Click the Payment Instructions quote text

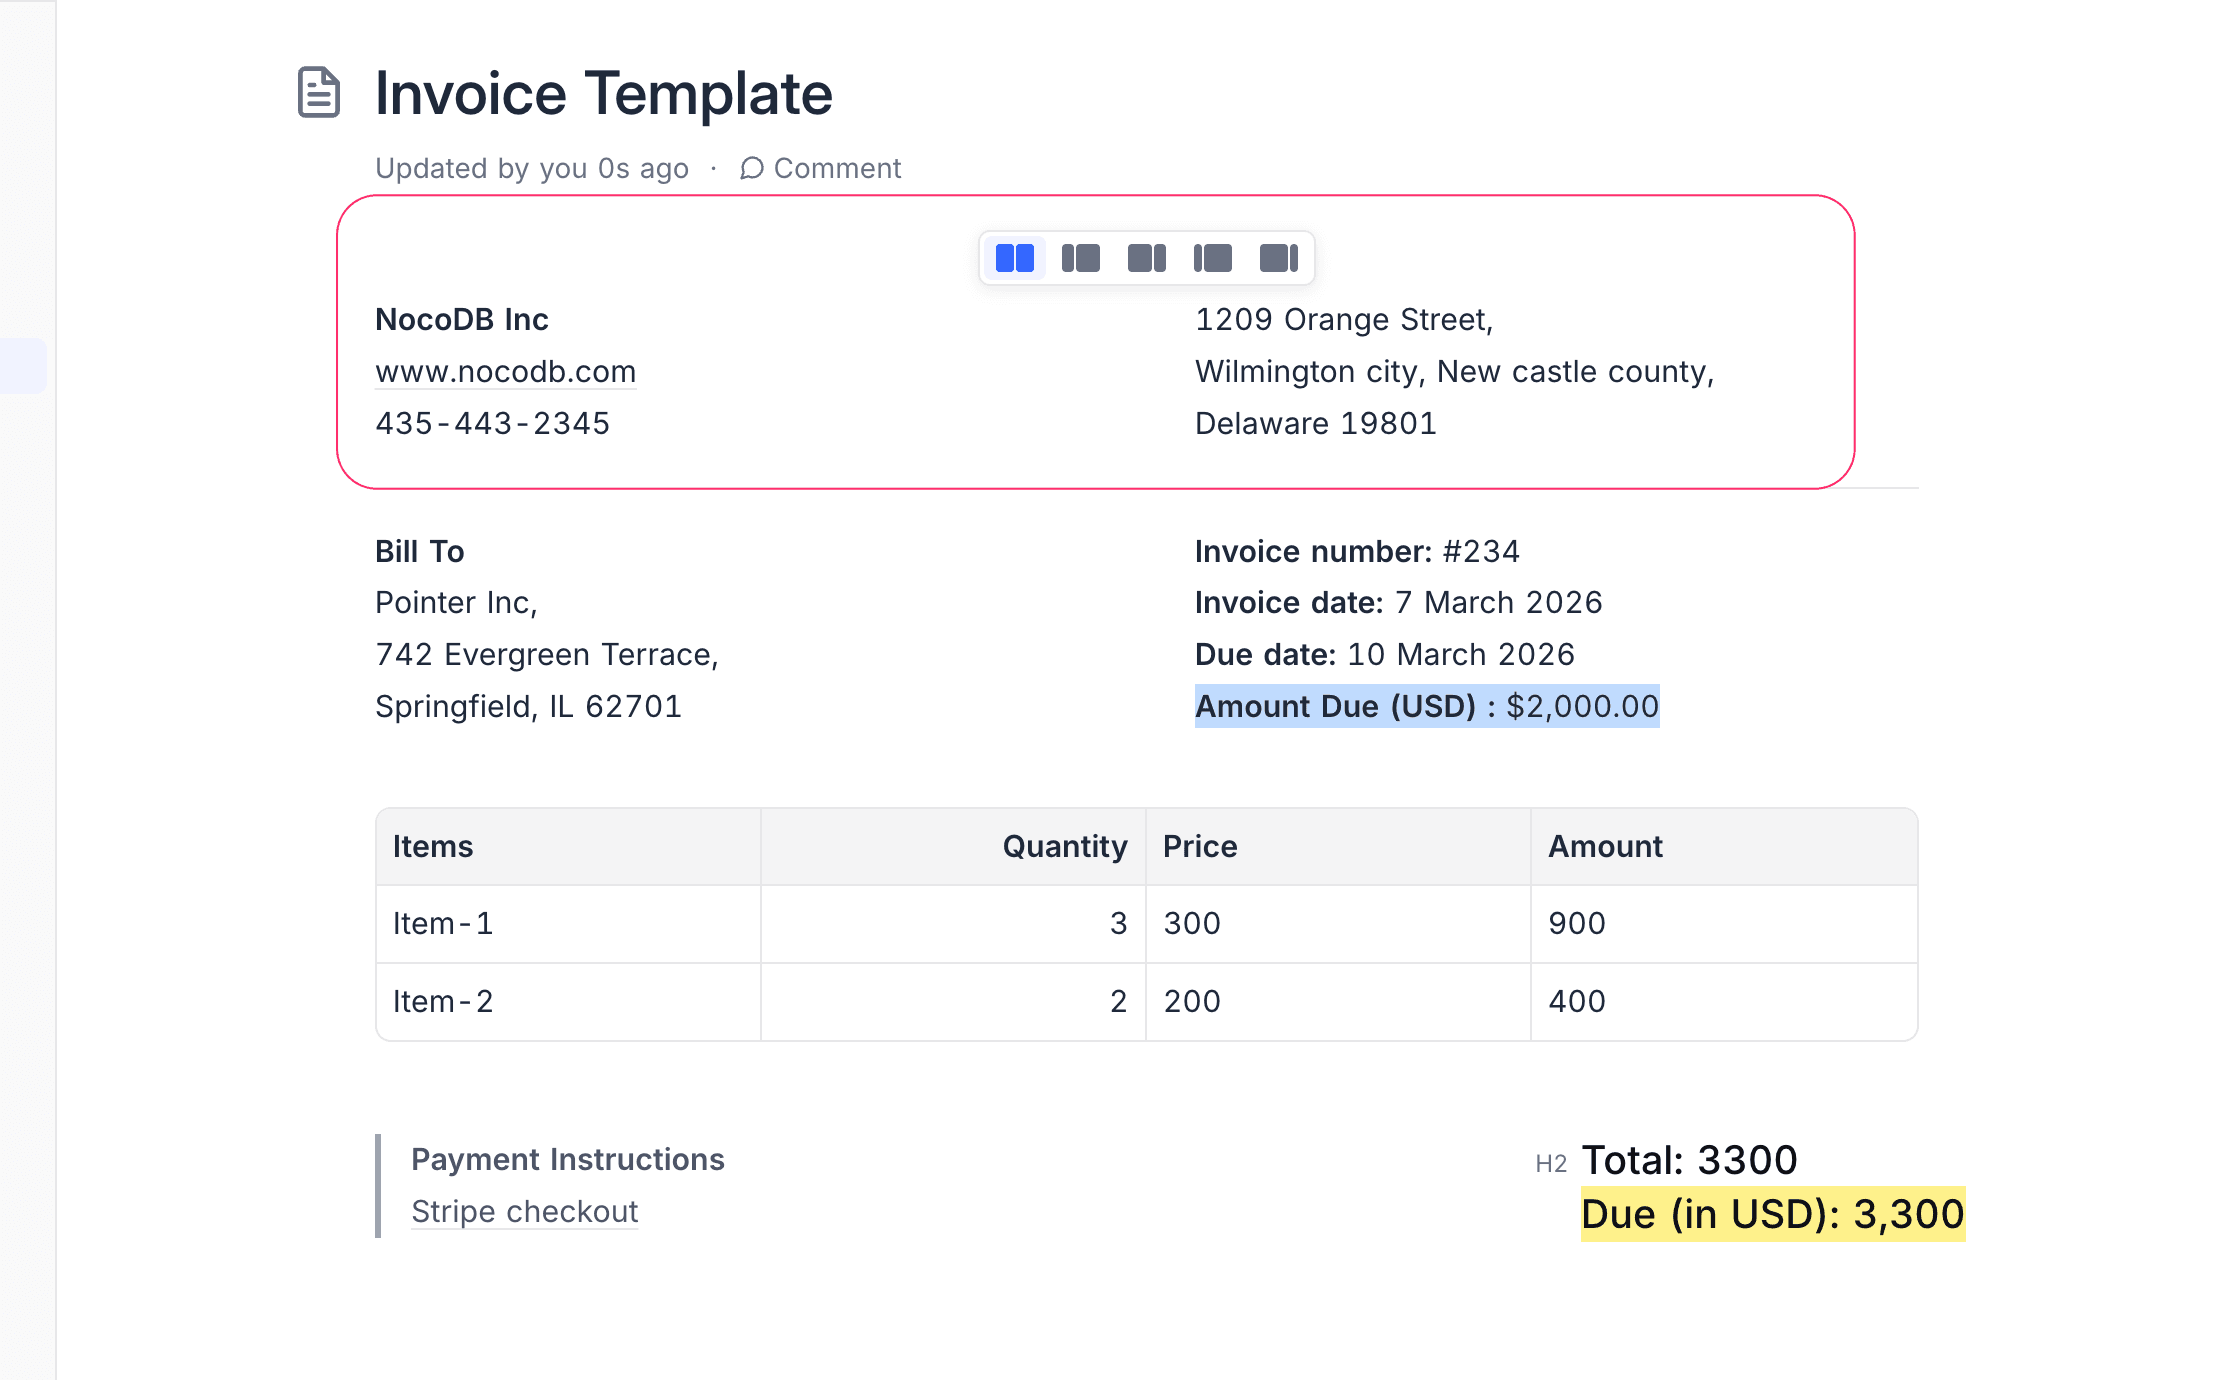(567, 1159)
